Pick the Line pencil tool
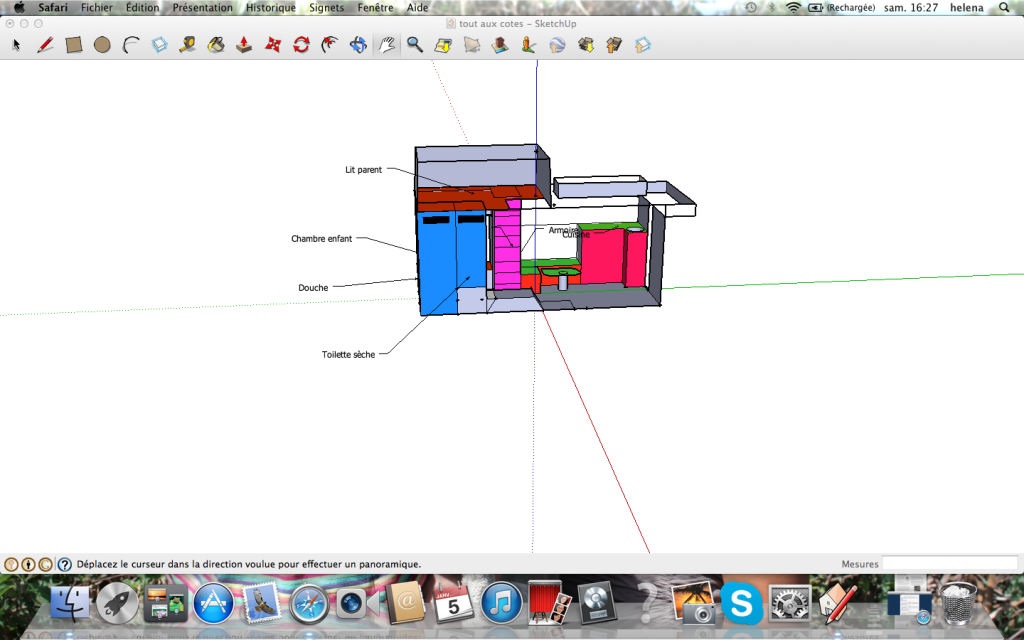 [45, 45]
